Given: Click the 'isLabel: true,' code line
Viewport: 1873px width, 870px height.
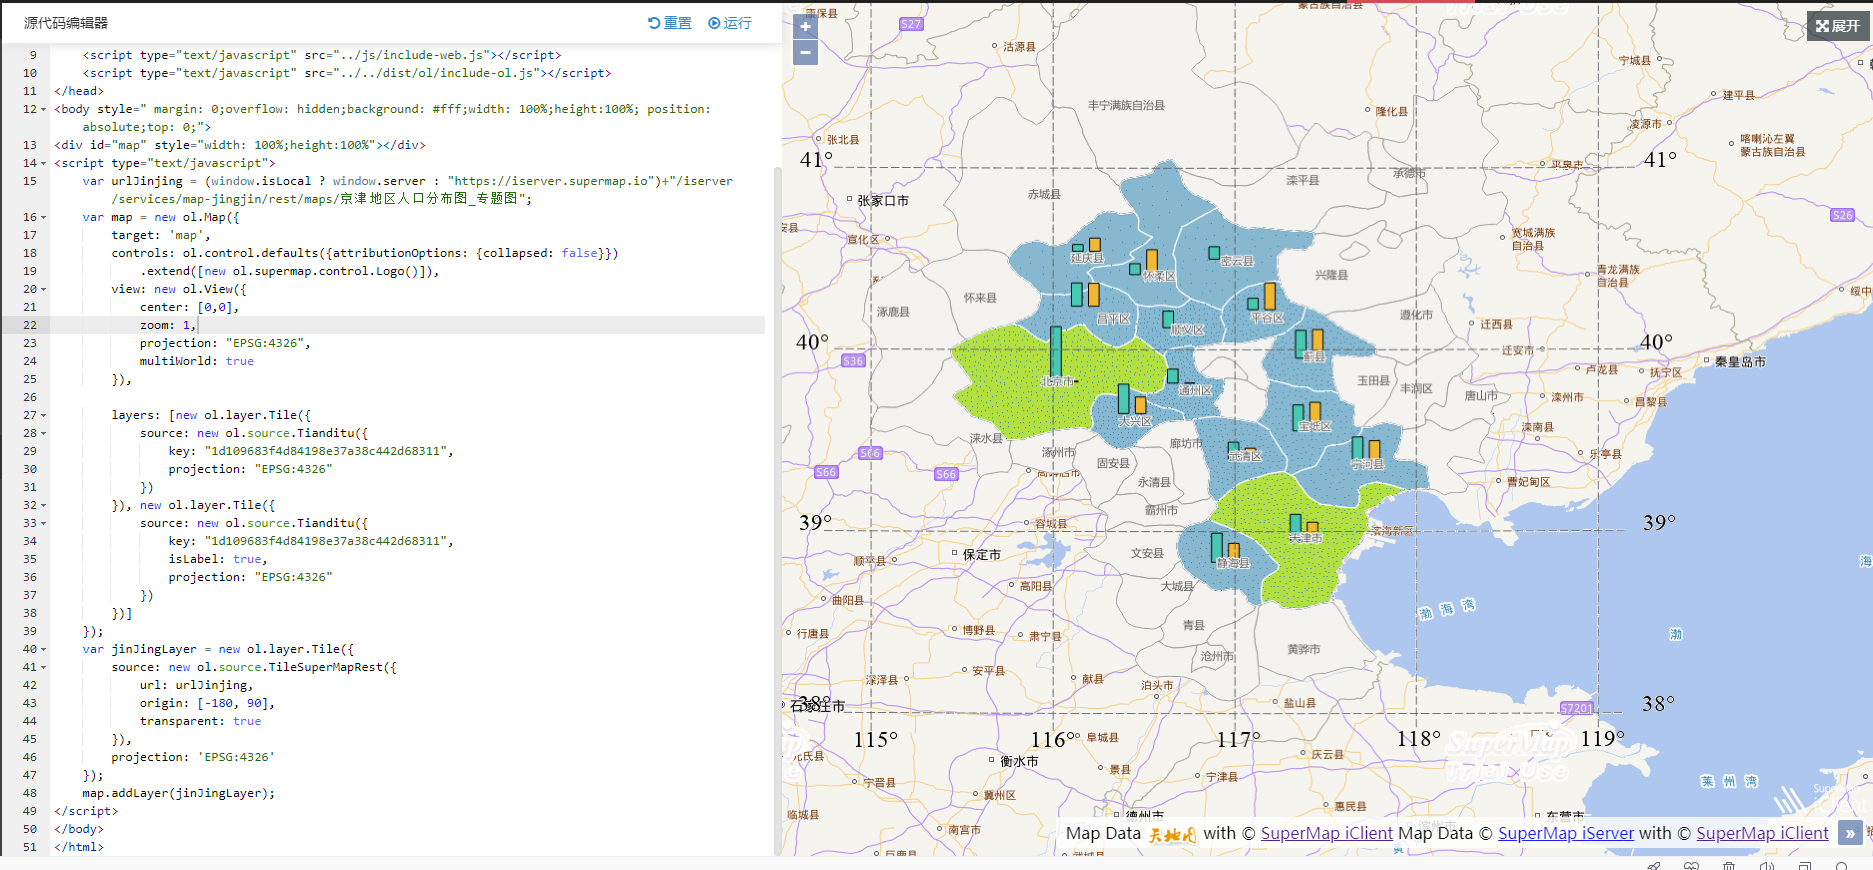Looking at the screenshot, I should (x=218, y=559).
